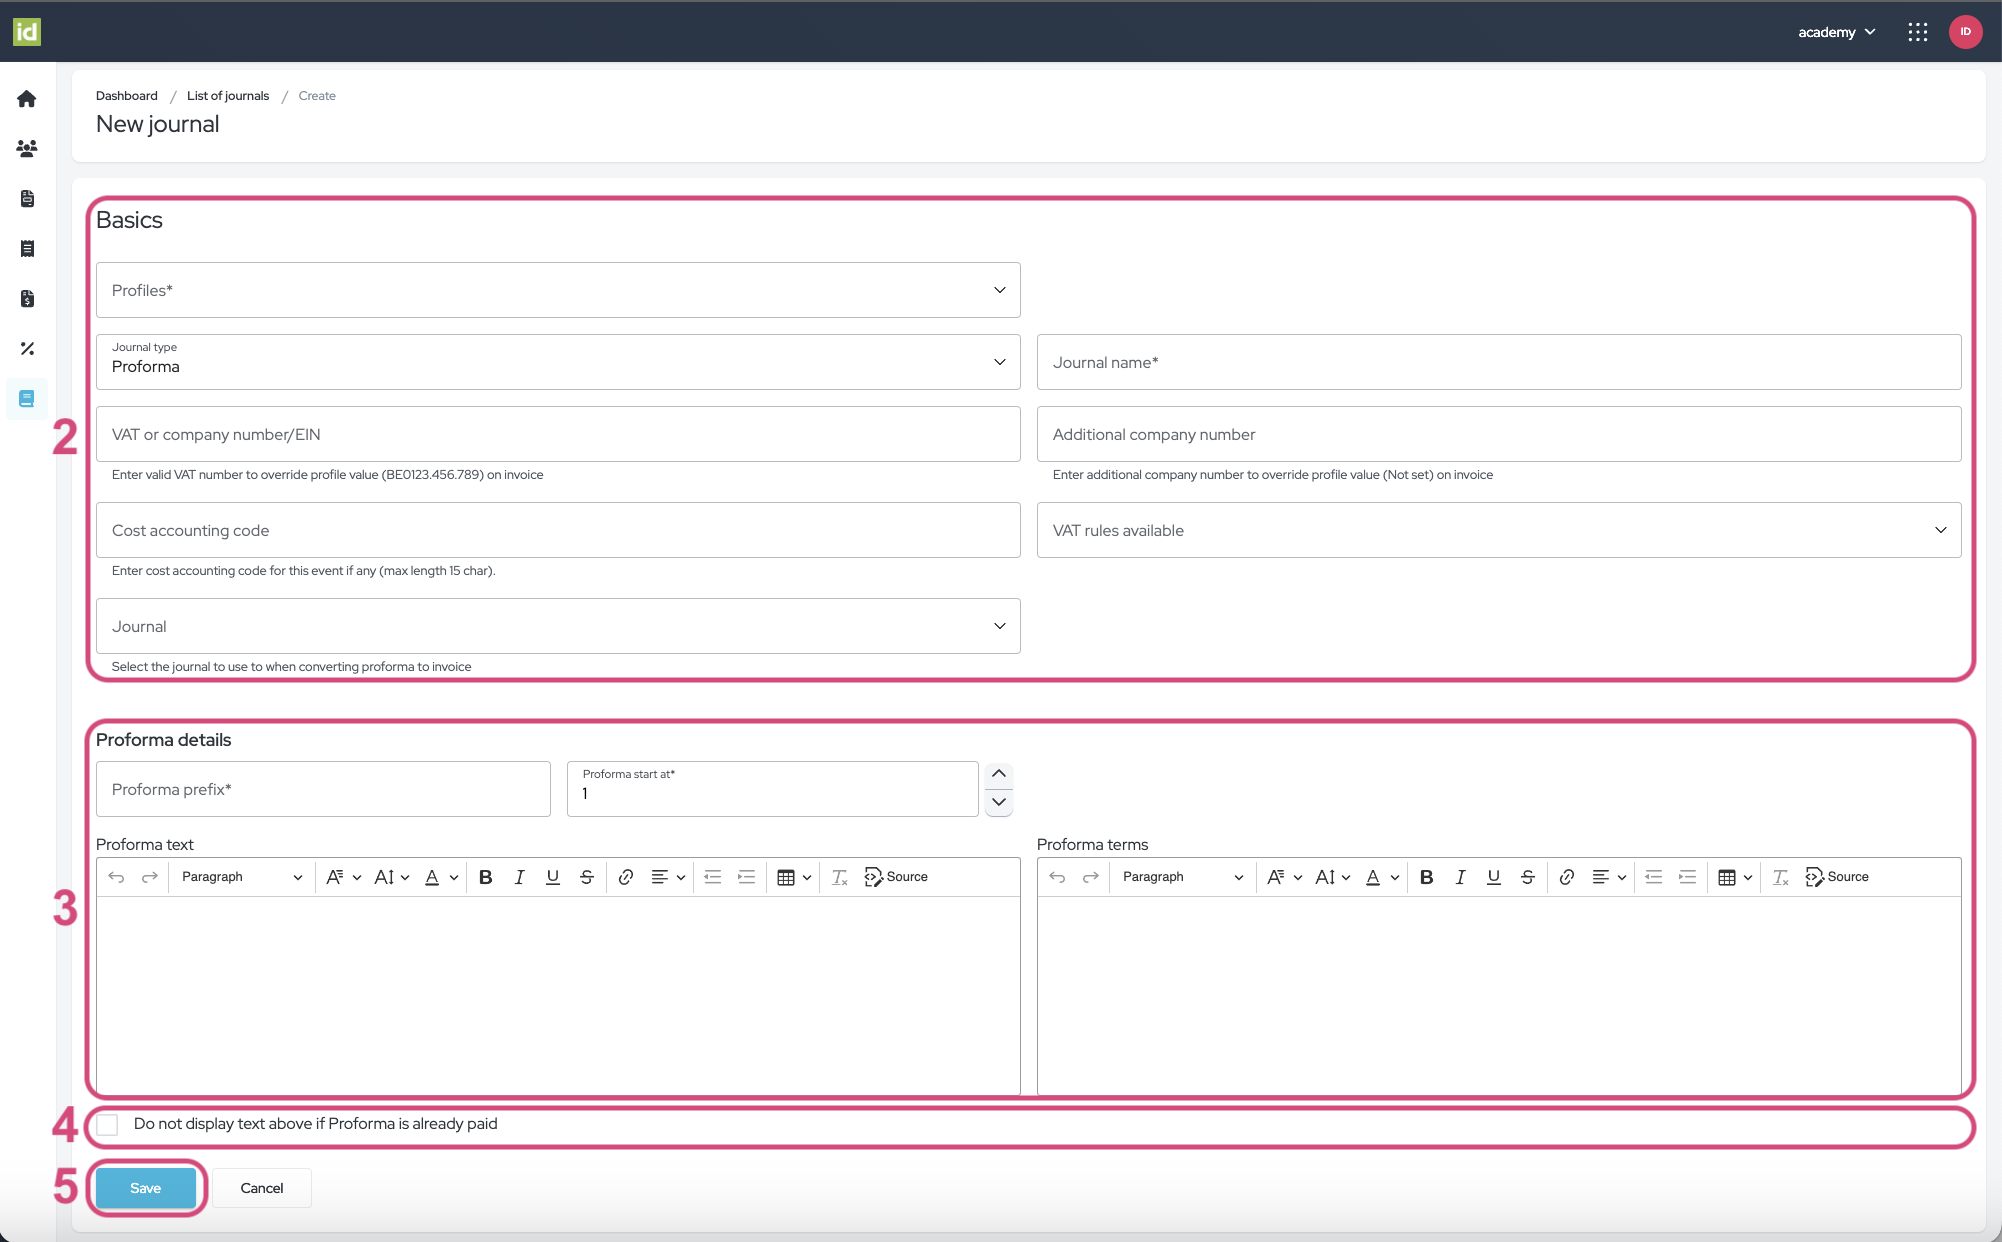The width and height of the screenshot is (2002, 1242).
Task: Toggle Bold in the Proforma text editor
Action: coord(485,877)
